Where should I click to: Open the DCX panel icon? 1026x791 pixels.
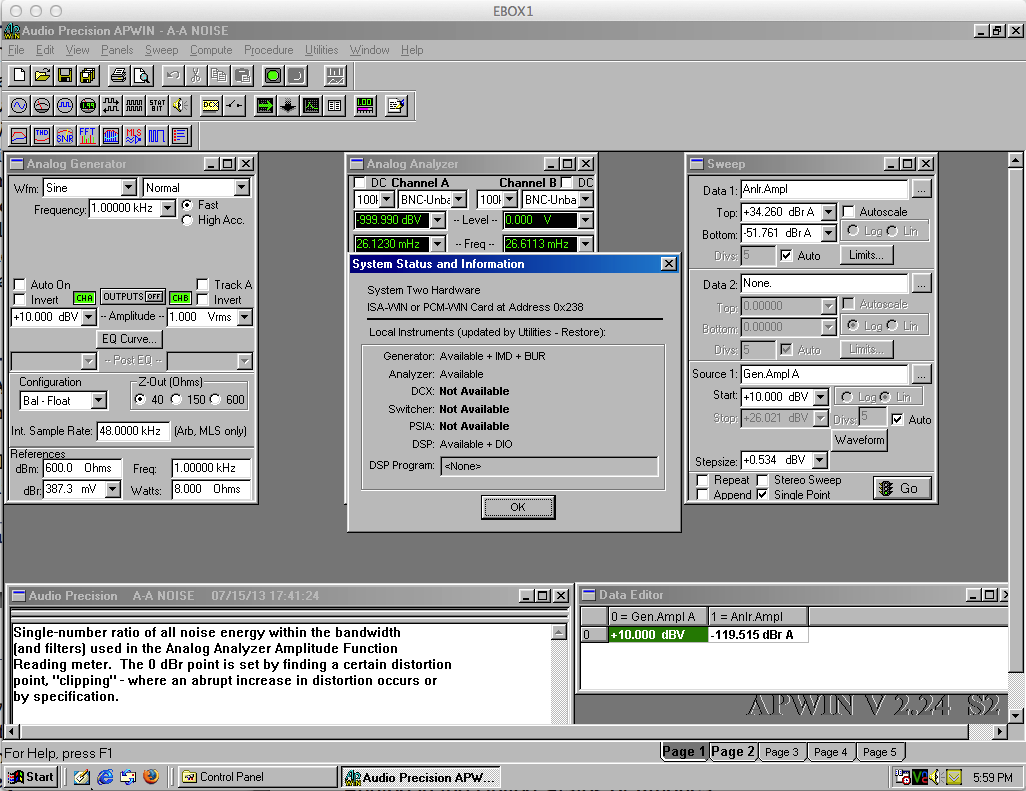pos(211,105)
